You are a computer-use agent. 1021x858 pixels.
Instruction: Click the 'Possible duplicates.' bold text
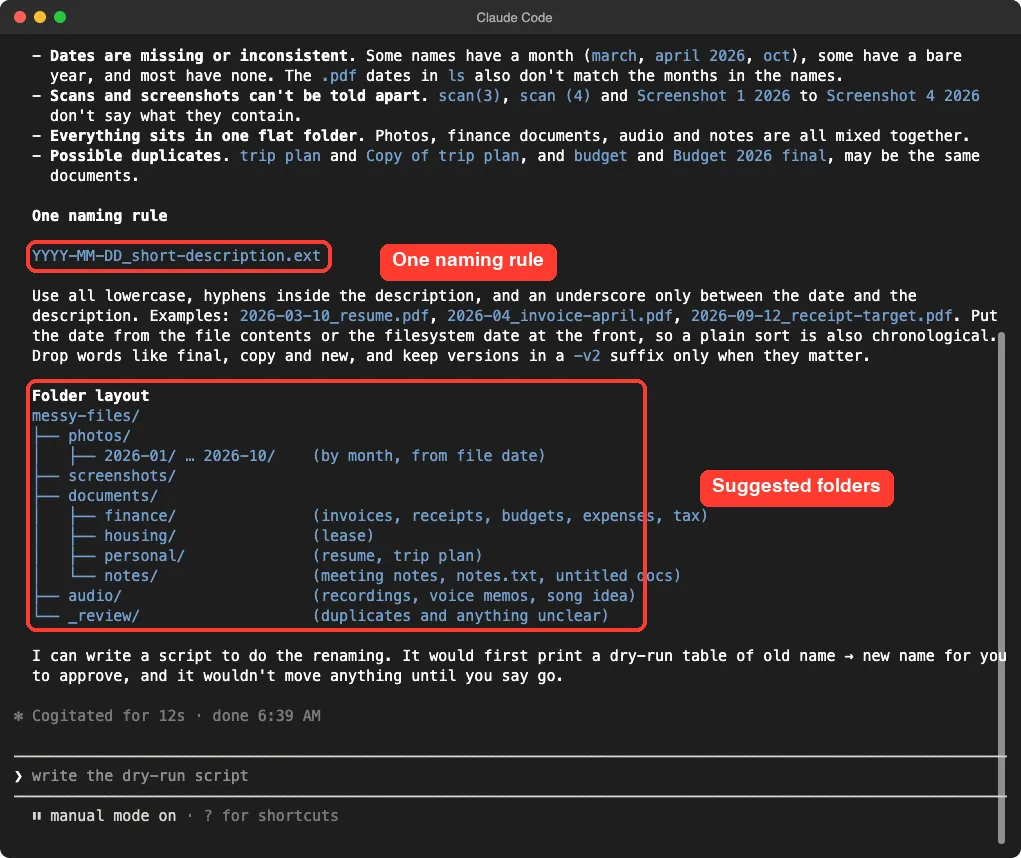tap(139, 156)
